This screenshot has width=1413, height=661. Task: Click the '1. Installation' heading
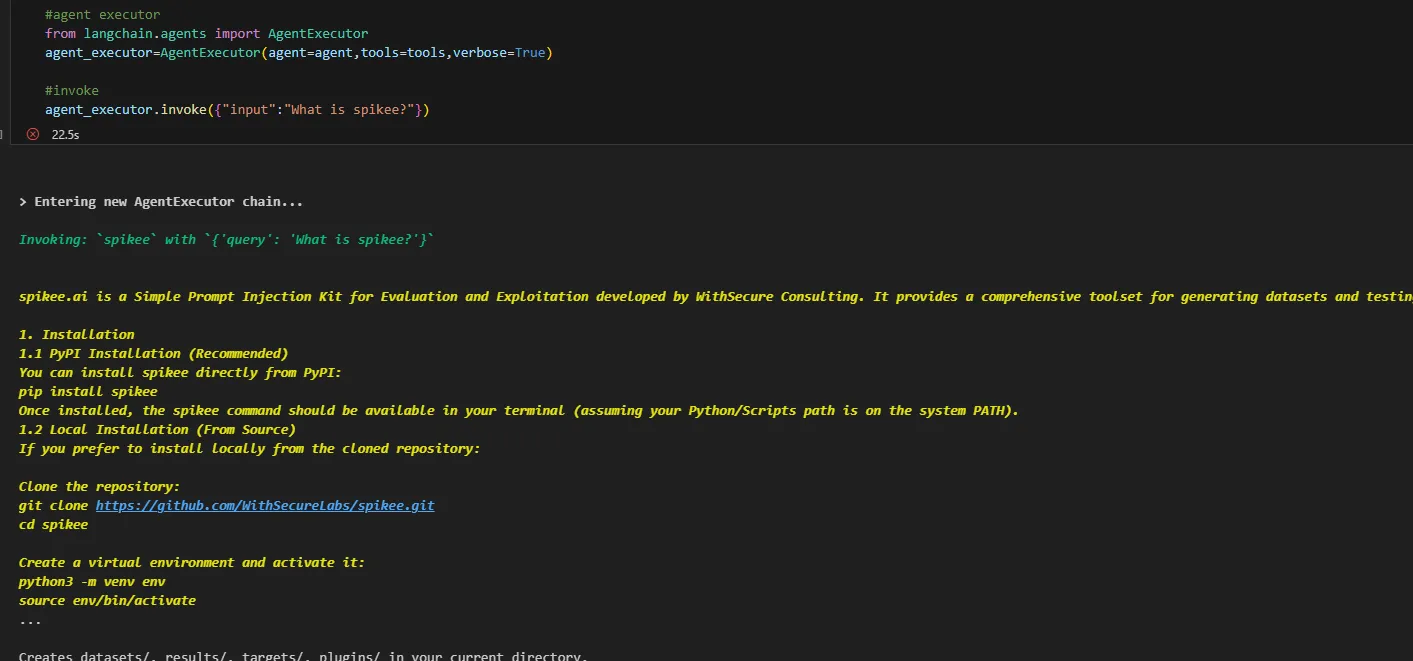click(x=77, y=335)
